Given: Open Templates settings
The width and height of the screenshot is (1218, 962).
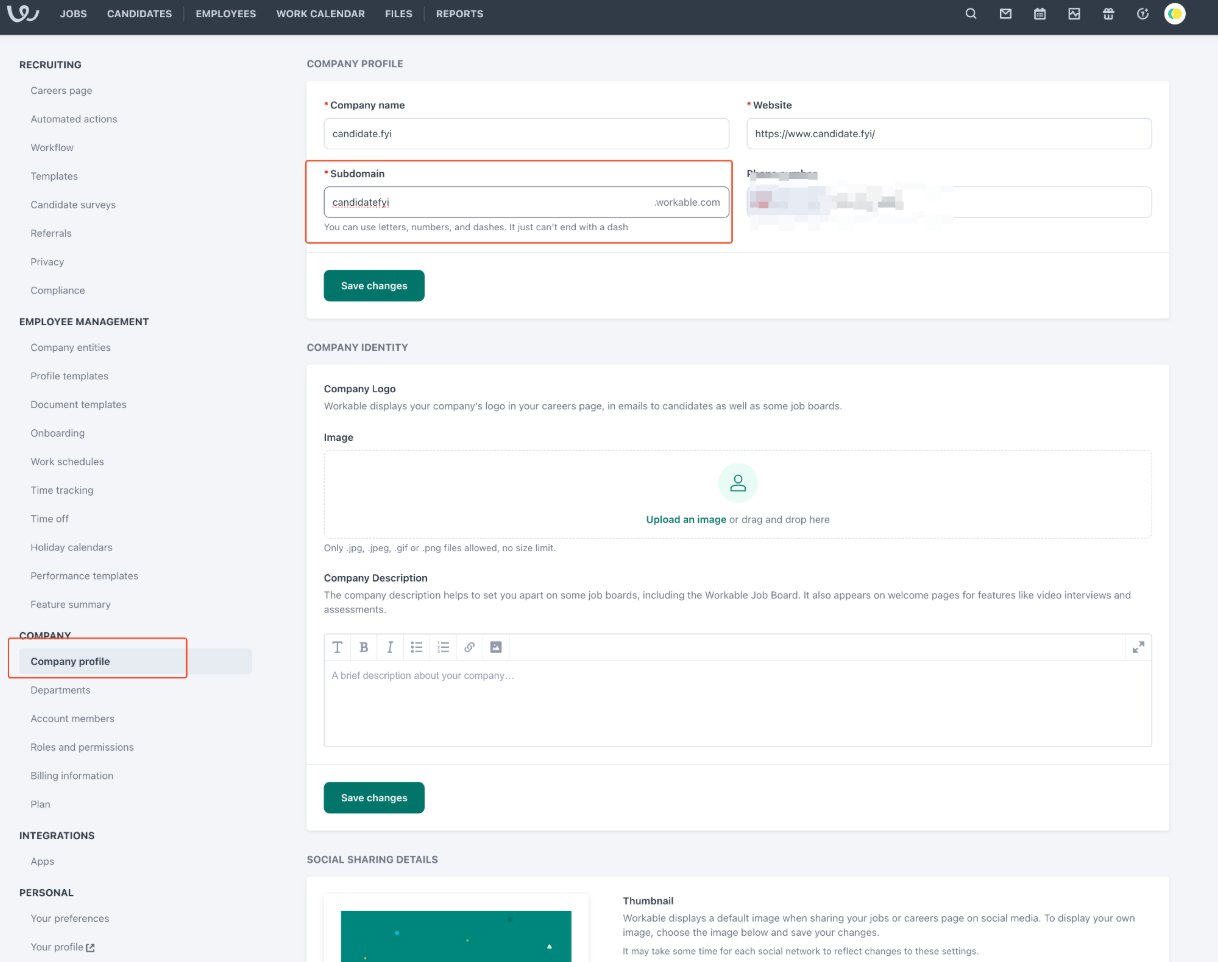Looking at the screenshot, I should [x=54, y=176].
